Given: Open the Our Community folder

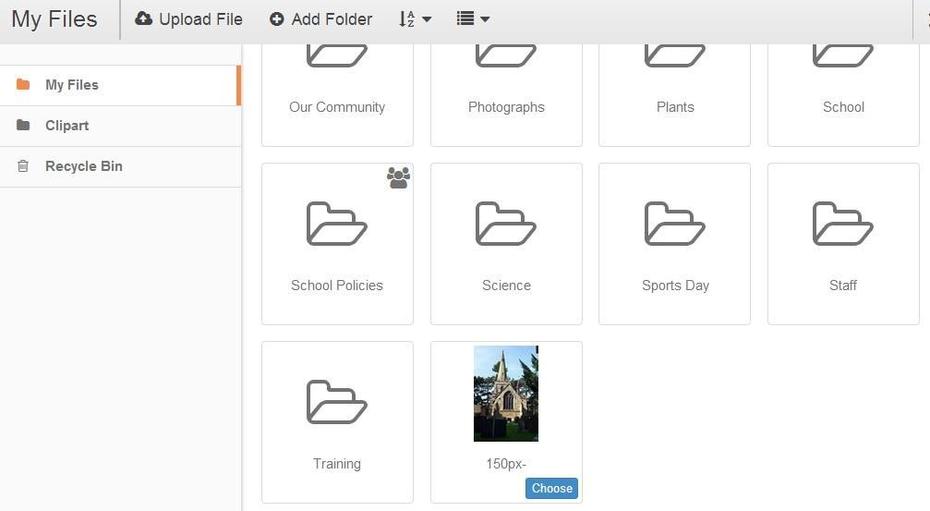Looking at the screenshot, I should click(x=337, y=95).
